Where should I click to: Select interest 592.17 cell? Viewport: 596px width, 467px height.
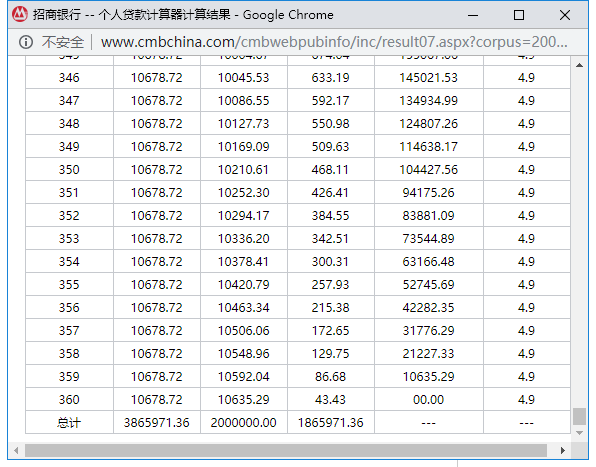click(x=330, y=101)
